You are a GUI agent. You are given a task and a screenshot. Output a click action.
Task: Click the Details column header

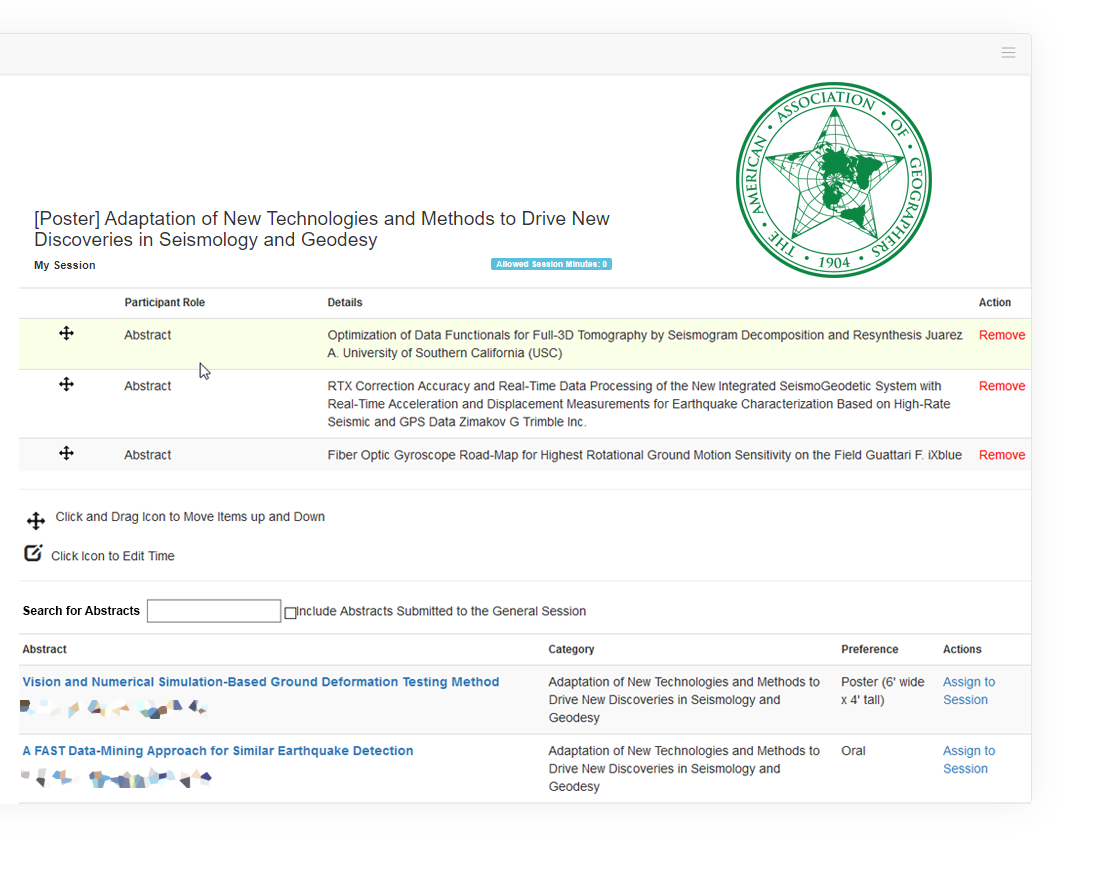(x=344, y=302)
